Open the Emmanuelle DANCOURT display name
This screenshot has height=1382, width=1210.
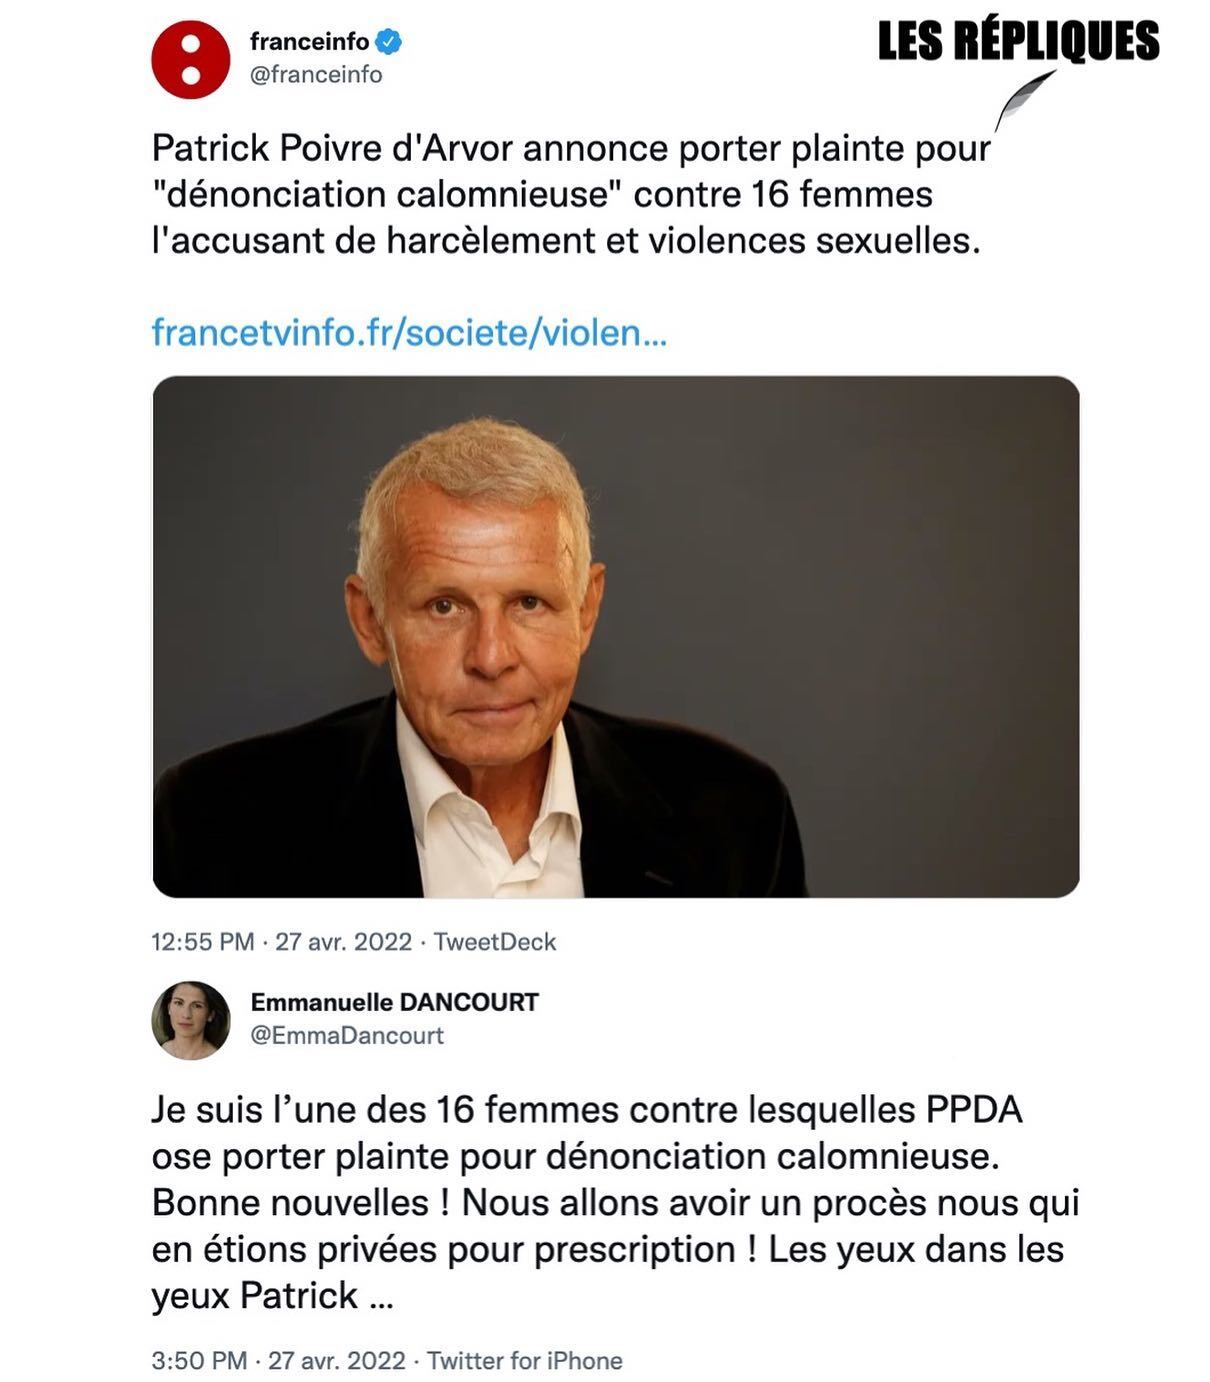pos(394,1002)
